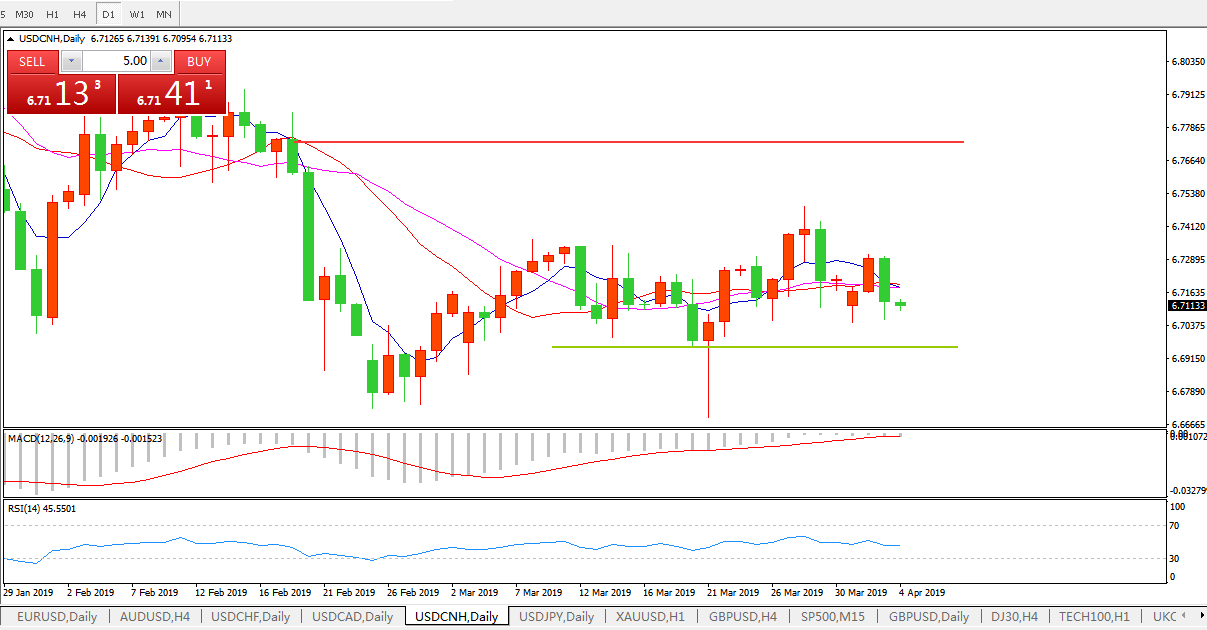Click the current price label 6.71133 on the price axis
The height and width of the screenshot is (630, 1207).
pos(1187,306)
